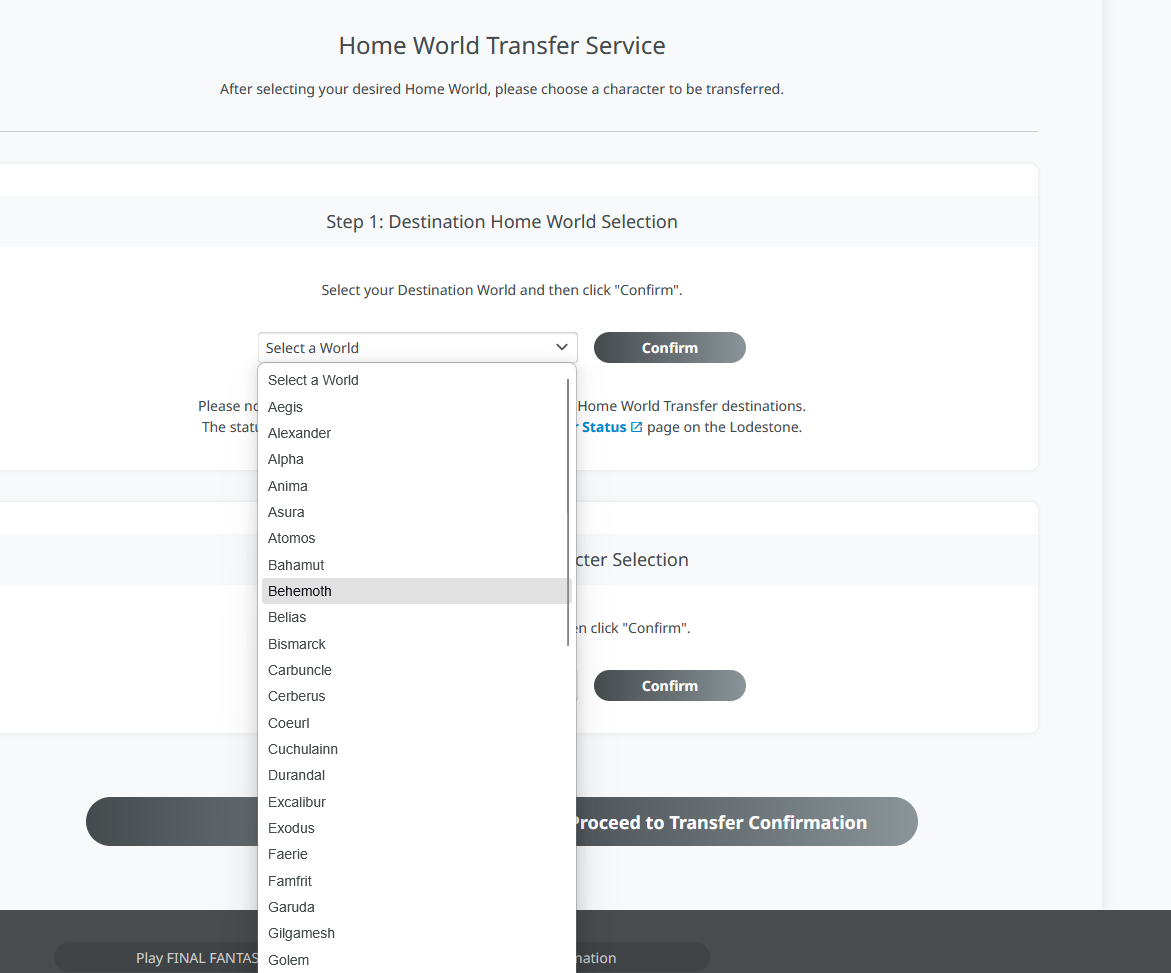
Task: Select Carbuncle from the world list
Action: click(416, 671)
